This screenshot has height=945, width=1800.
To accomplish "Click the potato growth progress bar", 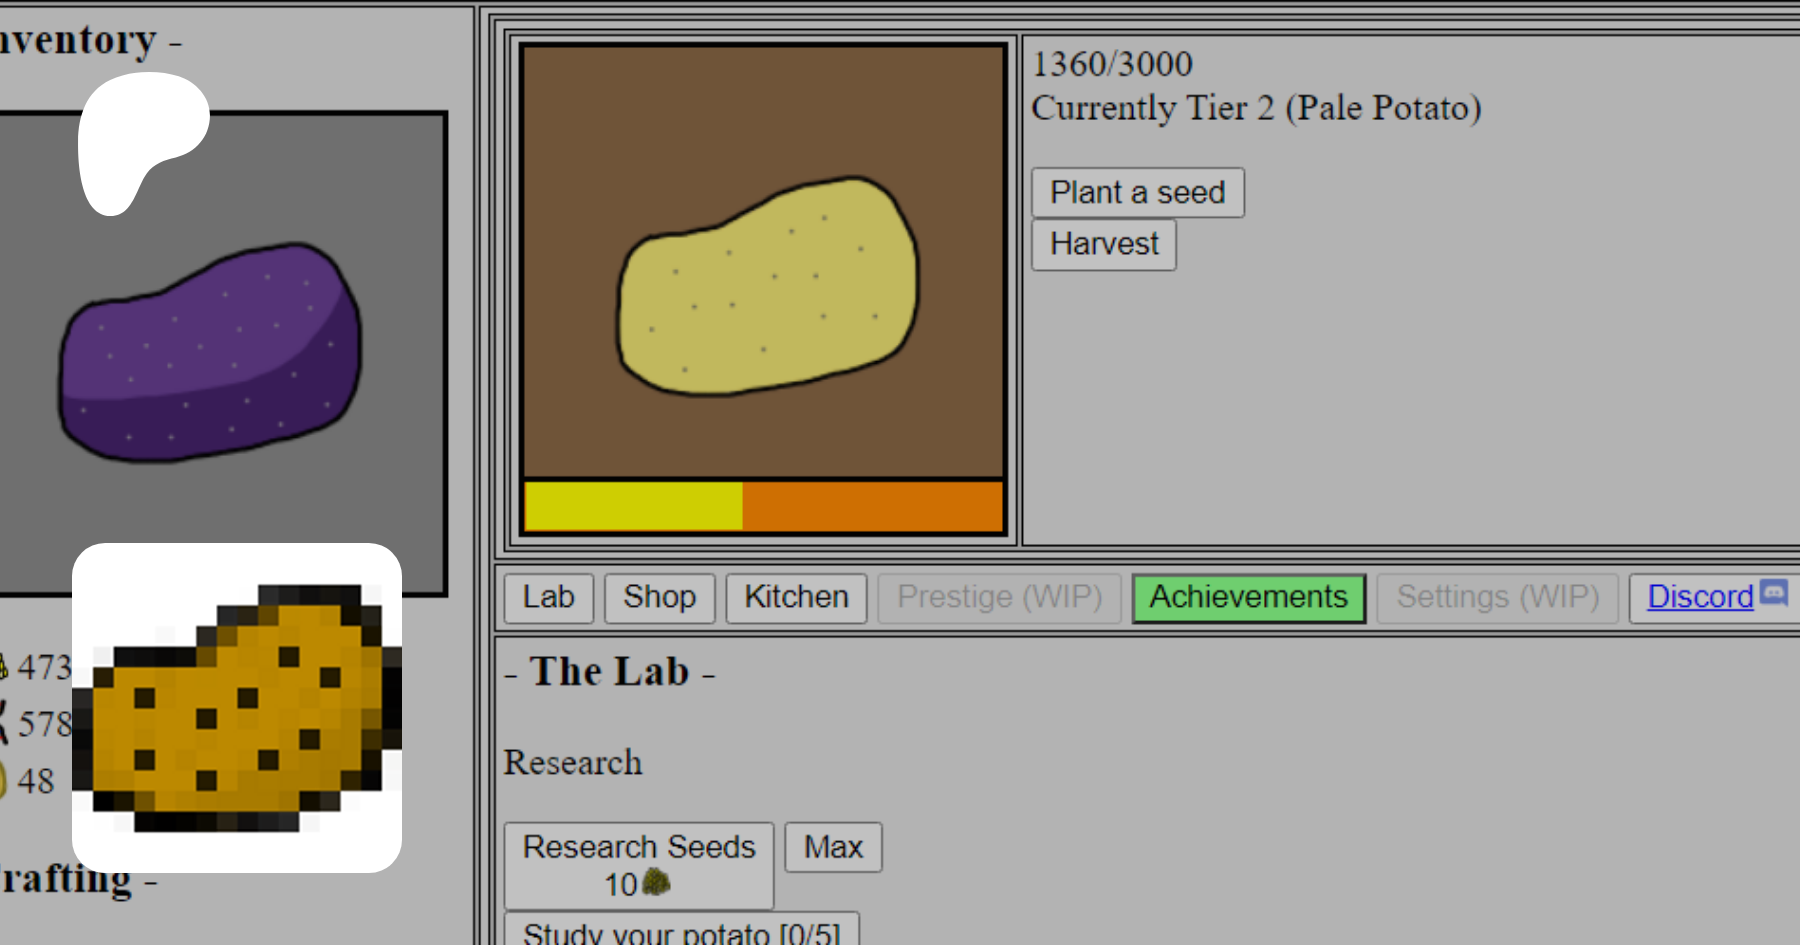I will pyautogui.click(x=763, y=506).
